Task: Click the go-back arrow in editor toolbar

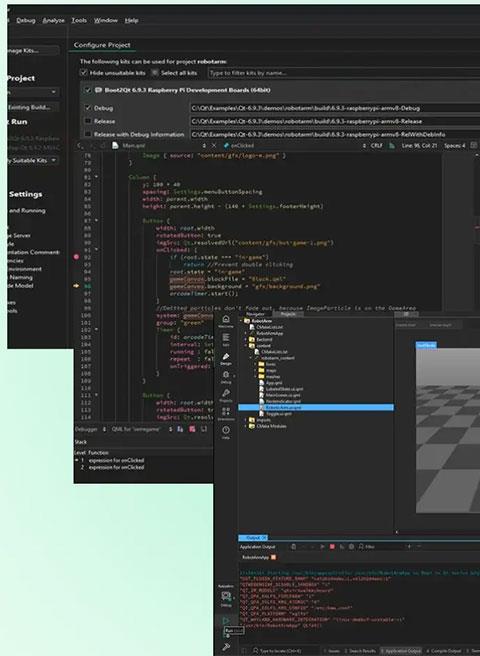Action: pos(80,146)
